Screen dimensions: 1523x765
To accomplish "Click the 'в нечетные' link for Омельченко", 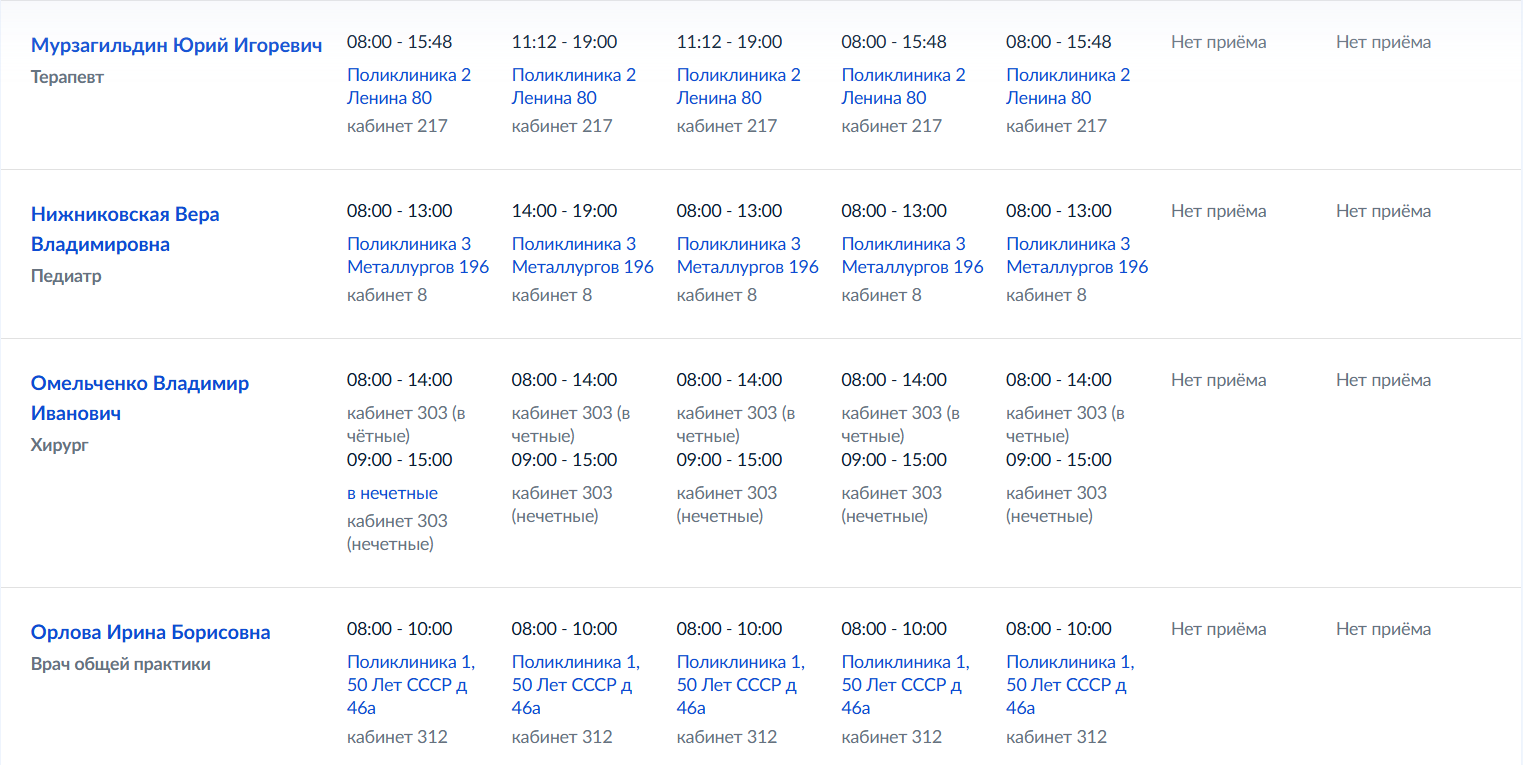I will pyautogui.click(x=392, y=493).
